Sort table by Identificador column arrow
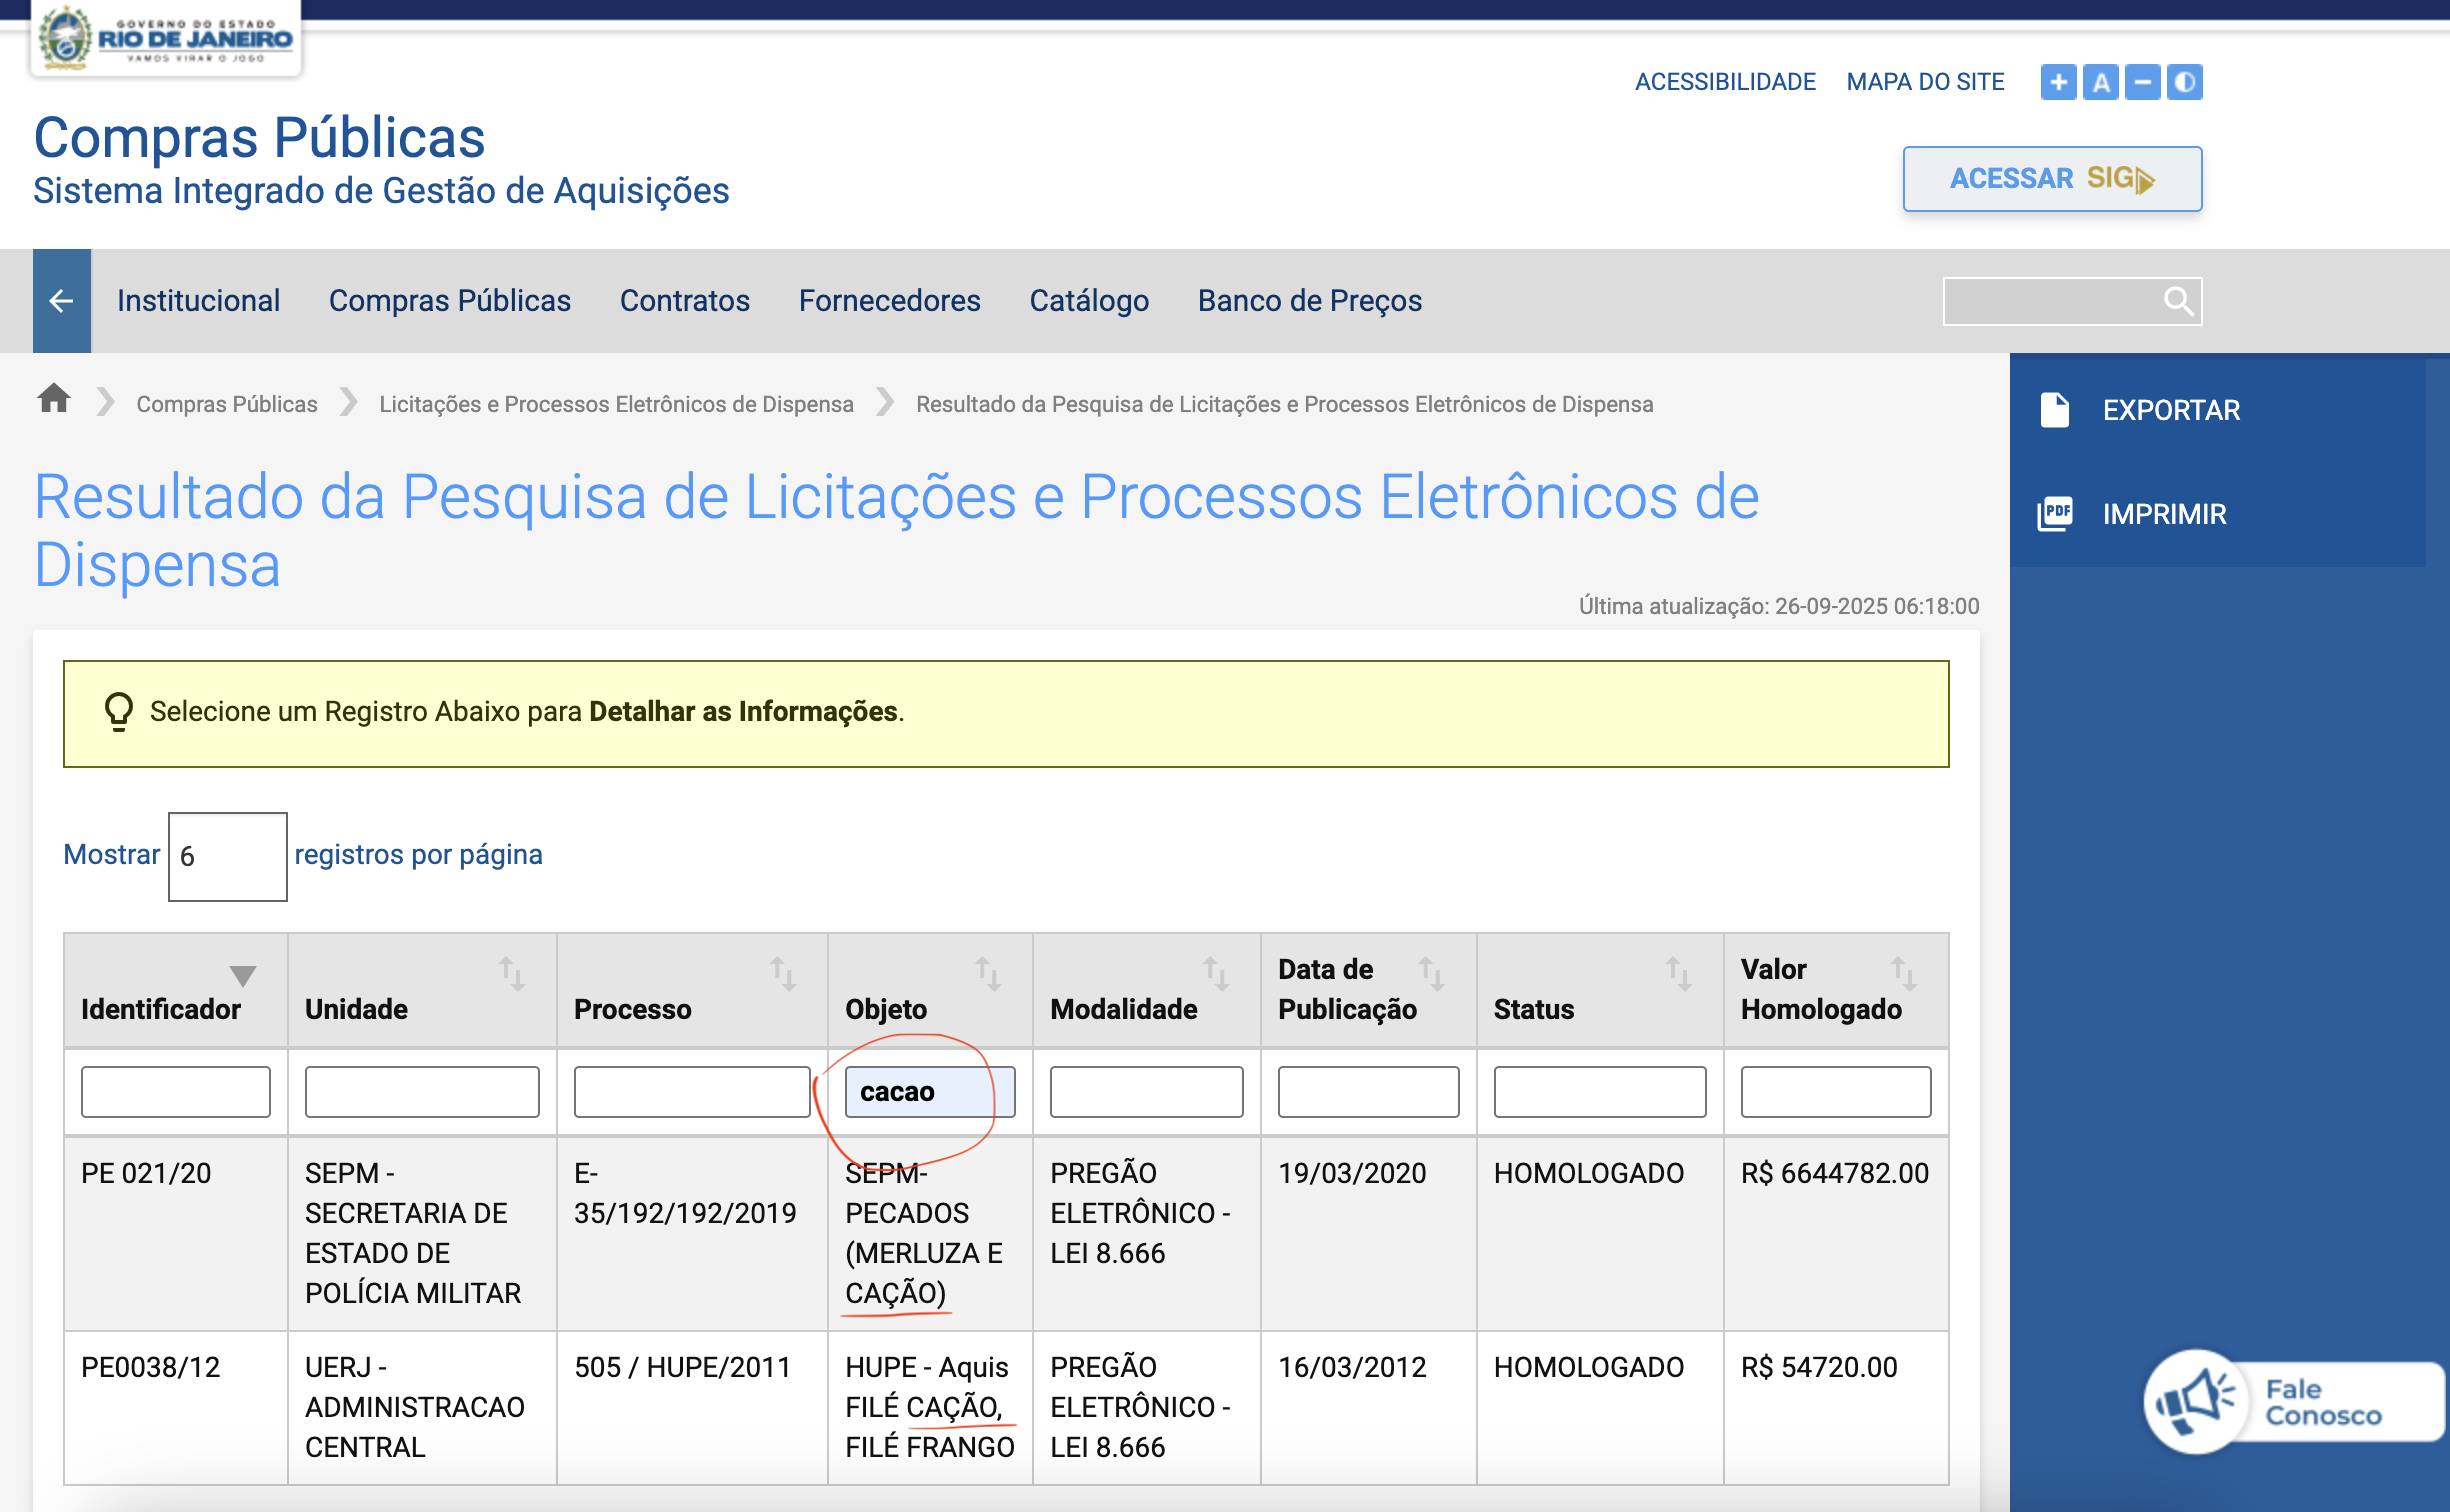Viewport: 2450px width, 1512px height. (x=243, y=975)
